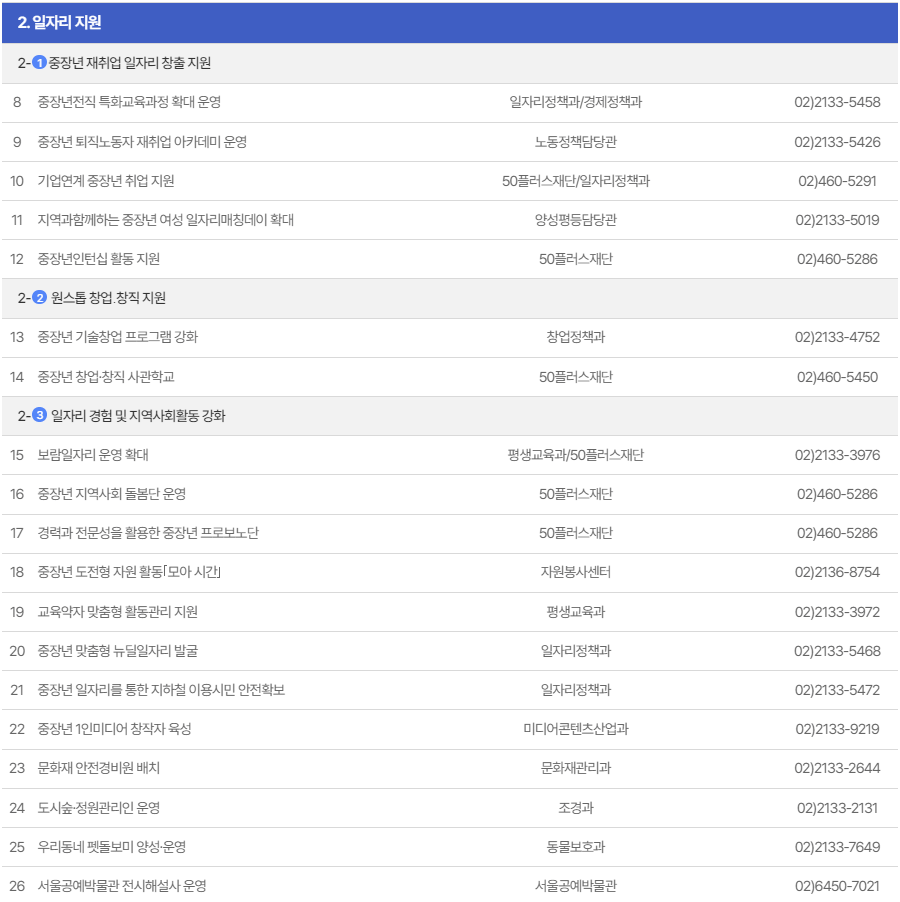Select row 12 '중장년인턴십 활동 지원'

[x=110, y=258]
